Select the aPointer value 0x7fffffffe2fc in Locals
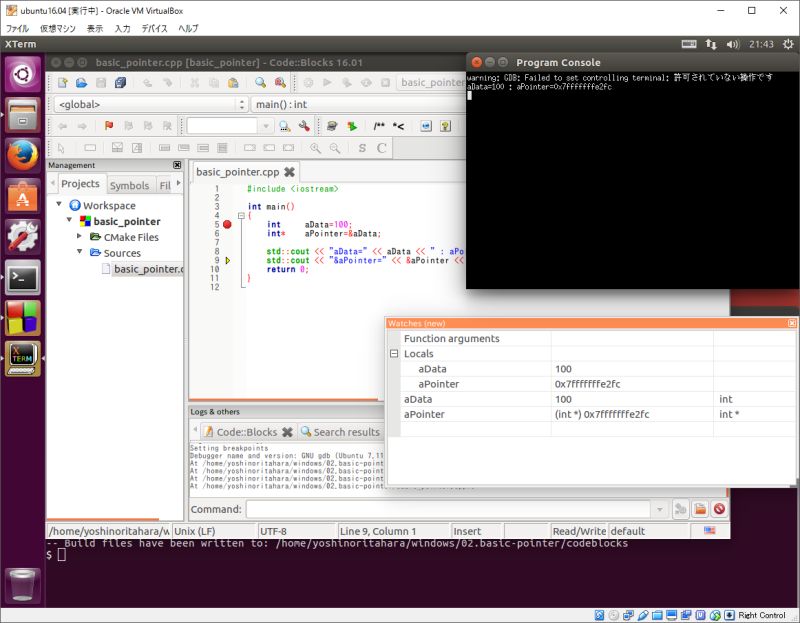 point(587,384)
